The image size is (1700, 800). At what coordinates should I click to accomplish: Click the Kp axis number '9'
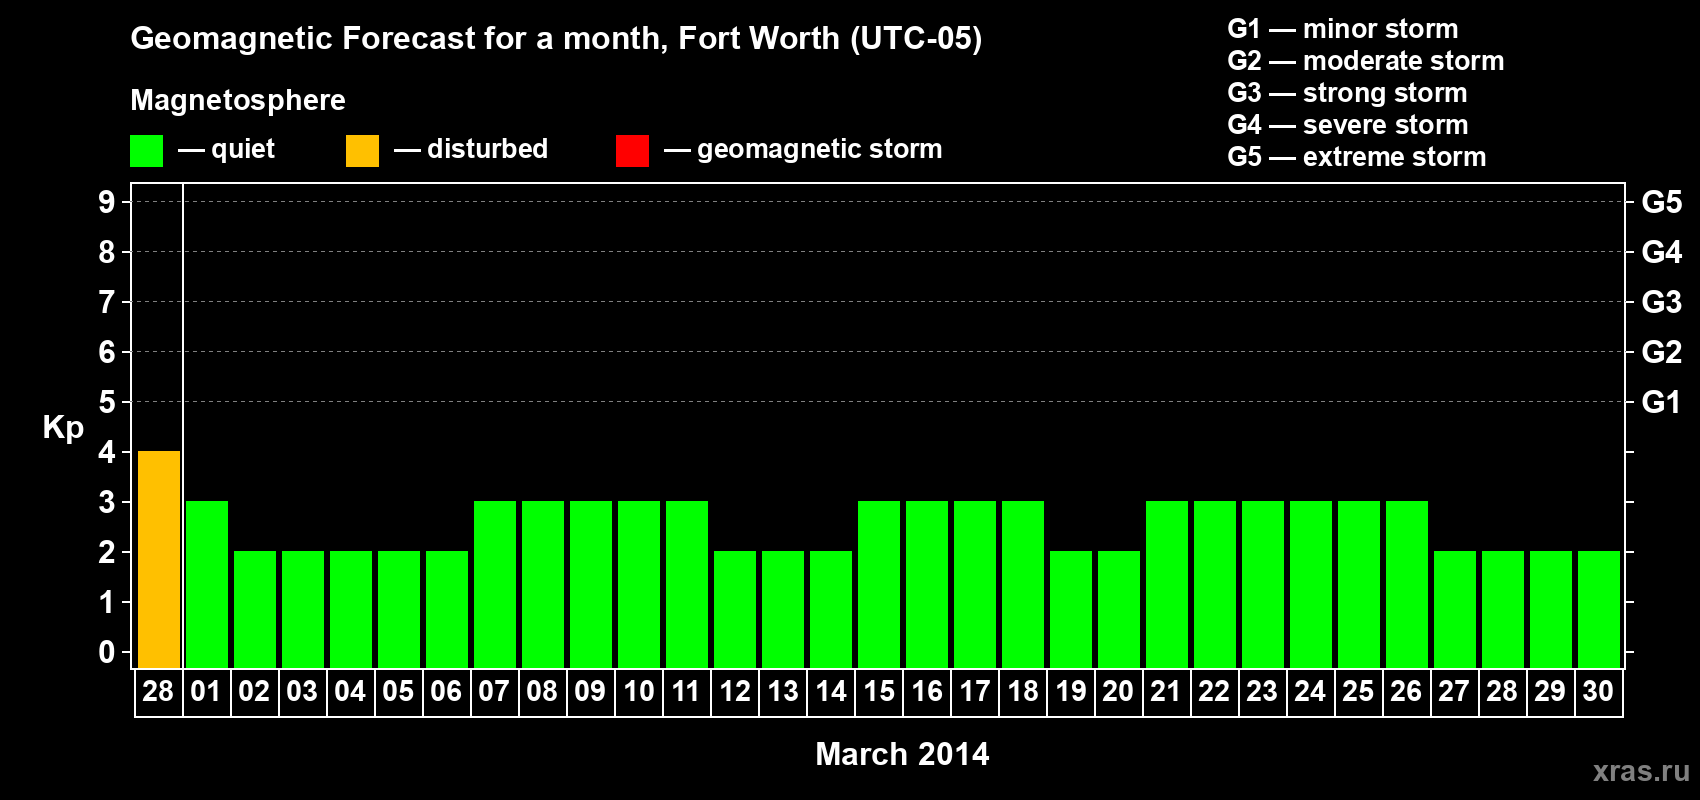coord(107,202)
